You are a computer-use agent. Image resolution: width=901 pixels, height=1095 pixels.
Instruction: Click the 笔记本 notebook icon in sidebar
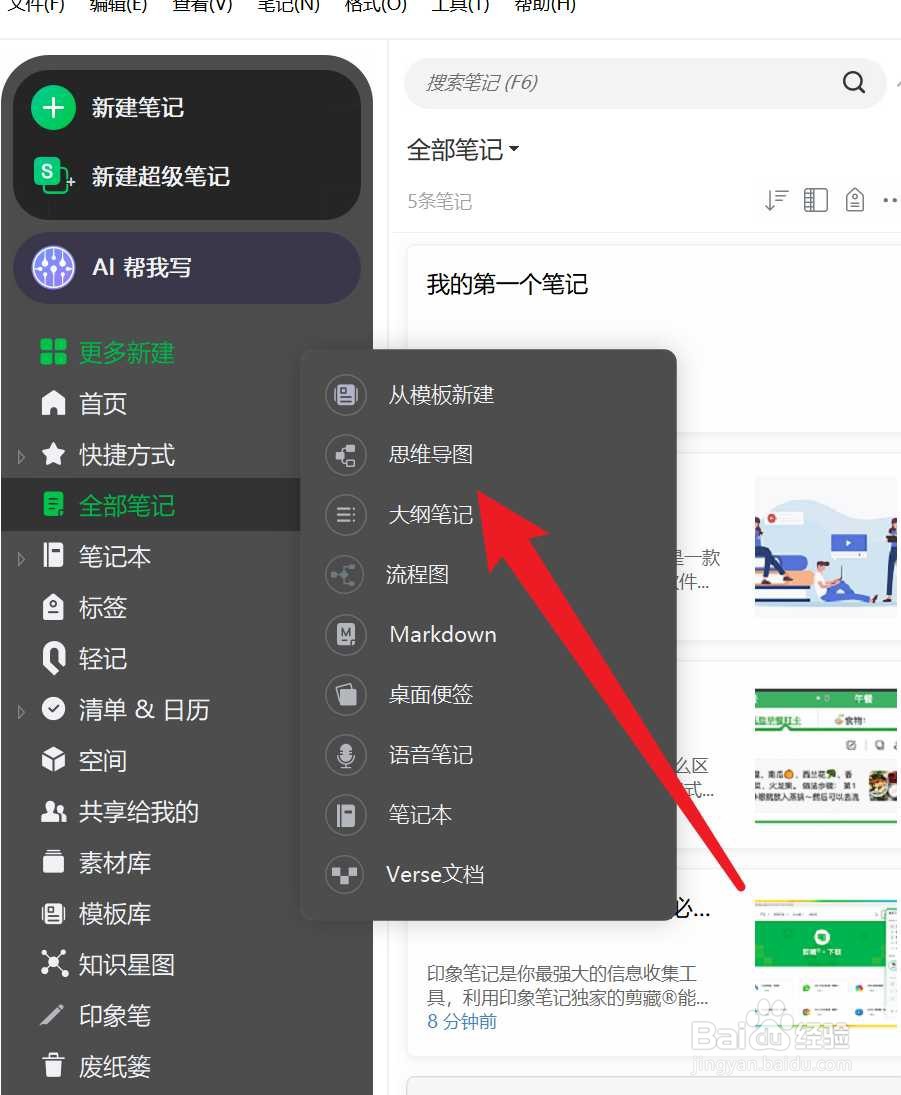53,555
